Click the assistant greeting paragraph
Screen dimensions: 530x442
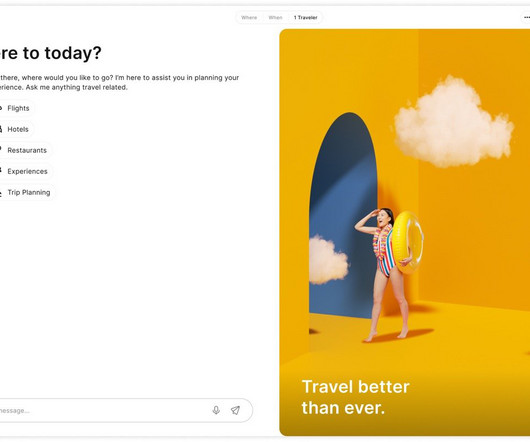[119, 82]
